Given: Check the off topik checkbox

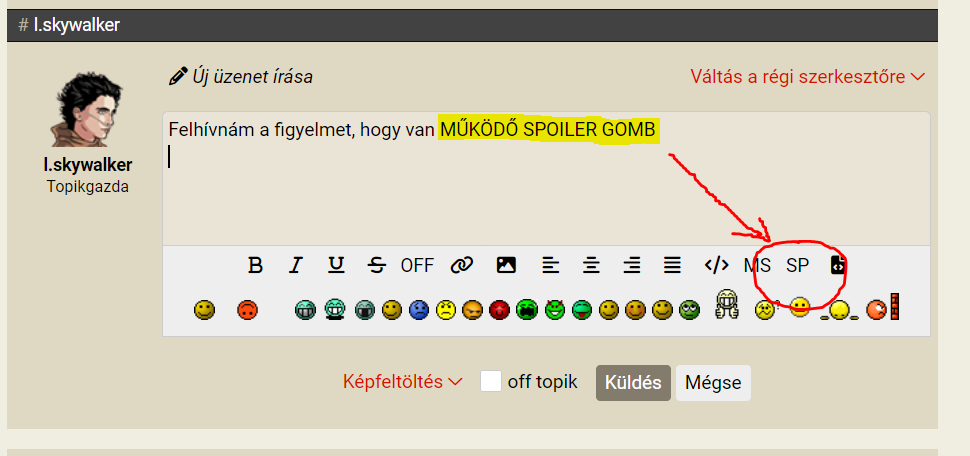Looking at the screenshot, I should click(491, 381).
